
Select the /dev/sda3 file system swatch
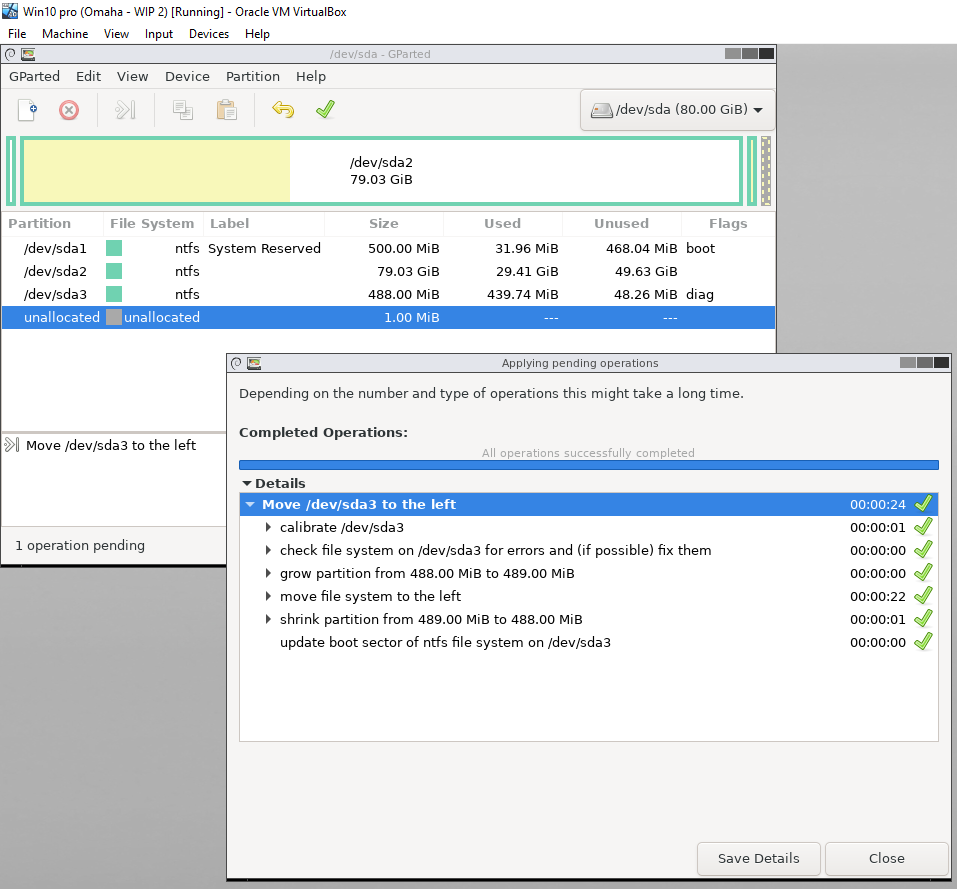click(x=113, y=294)
